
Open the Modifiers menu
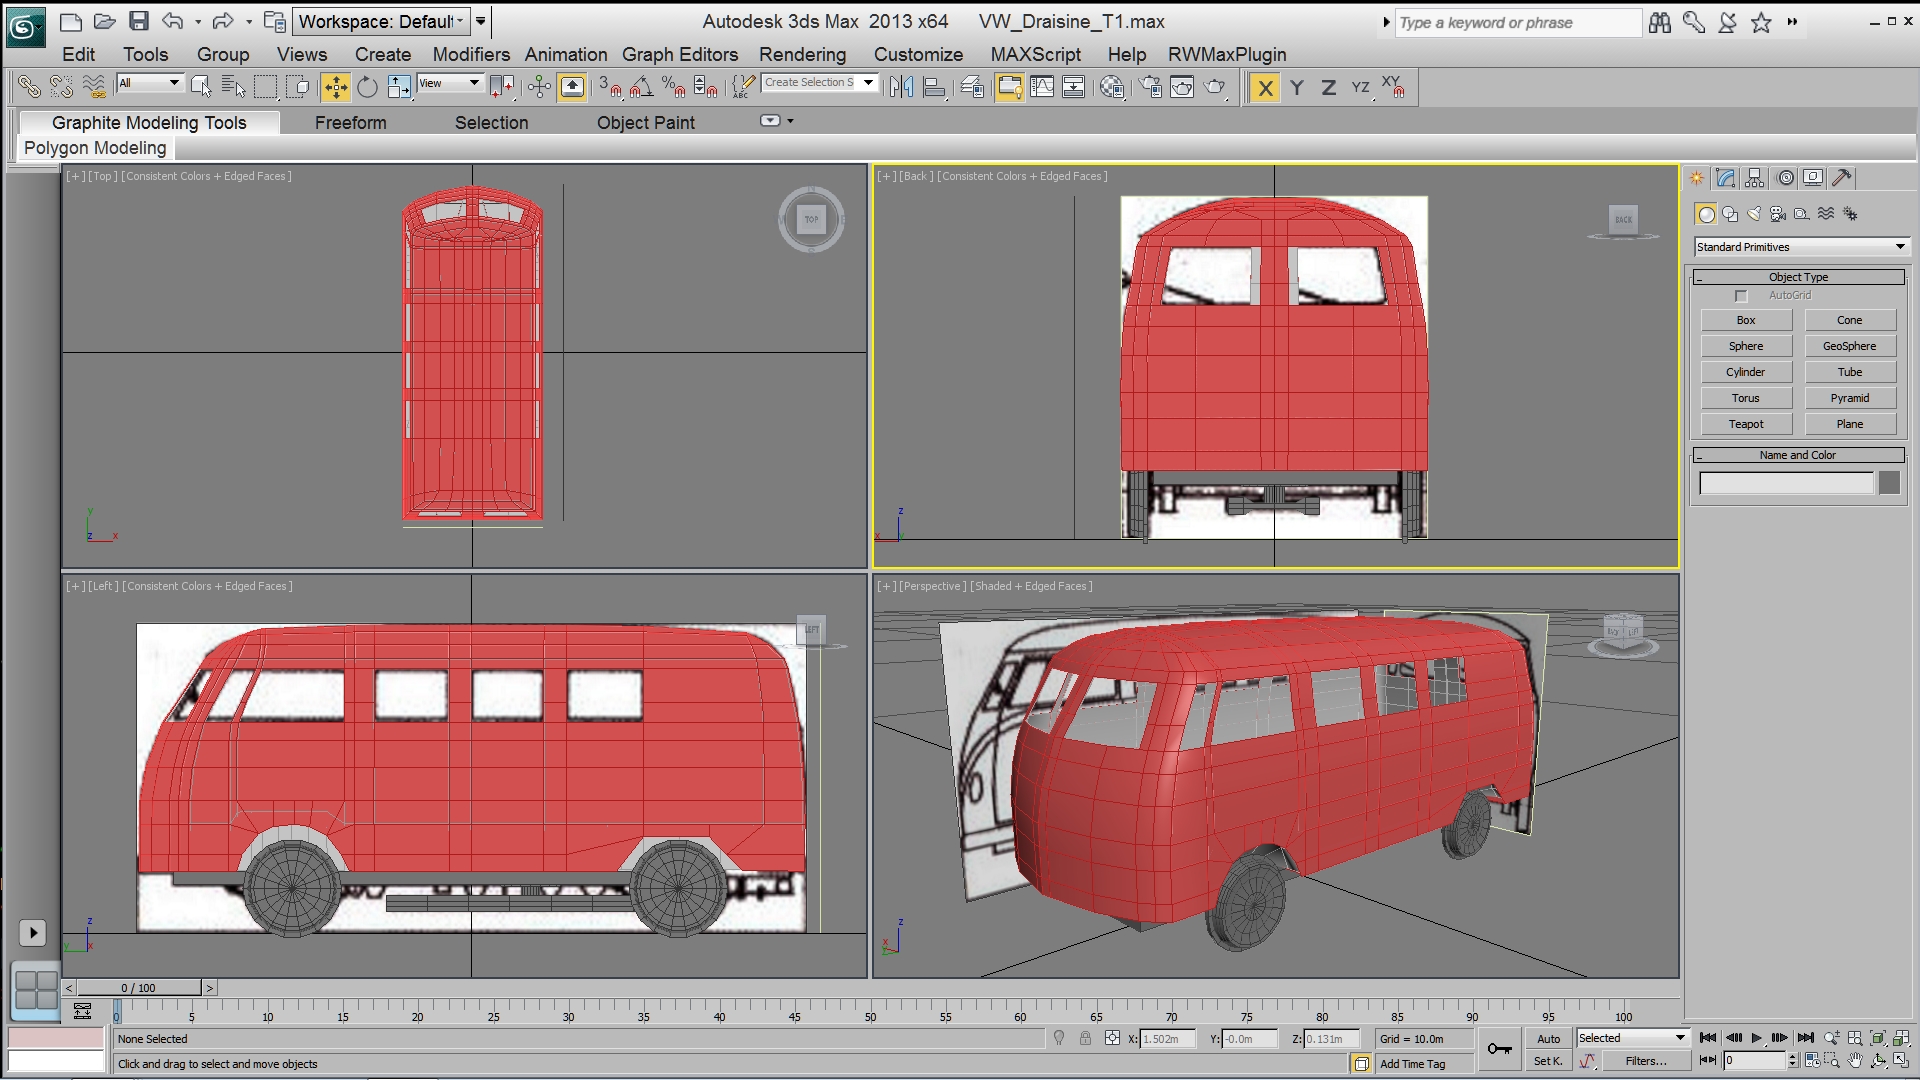470,55
